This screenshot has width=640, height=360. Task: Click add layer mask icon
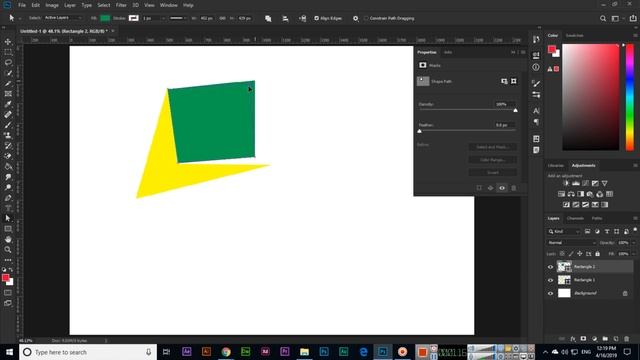point(583,339)
